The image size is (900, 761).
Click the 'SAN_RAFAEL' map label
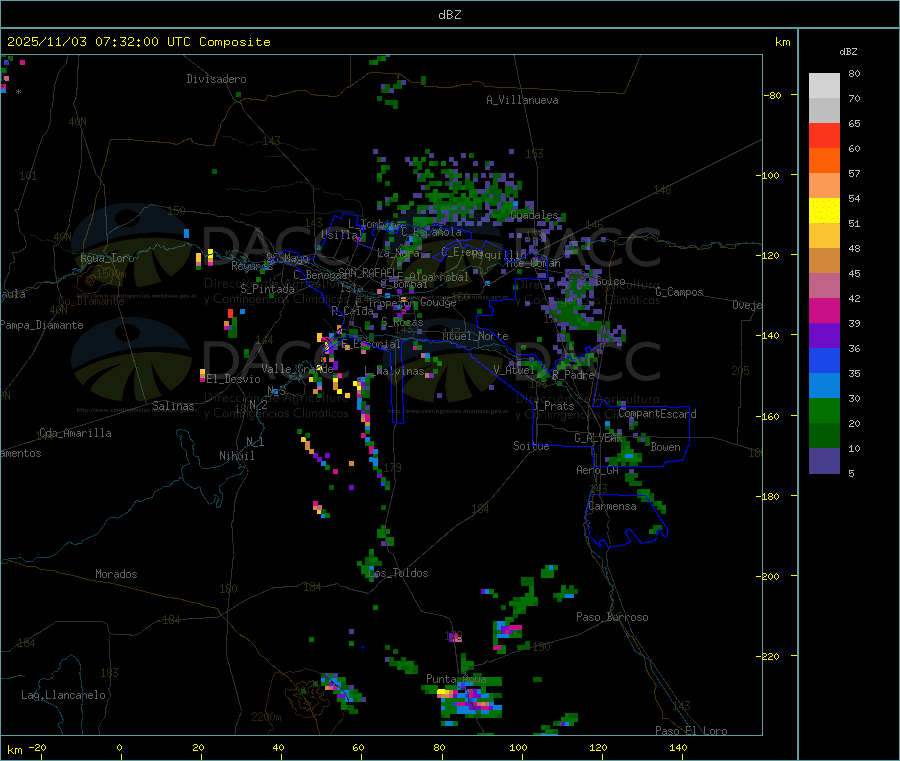point(367,273)
